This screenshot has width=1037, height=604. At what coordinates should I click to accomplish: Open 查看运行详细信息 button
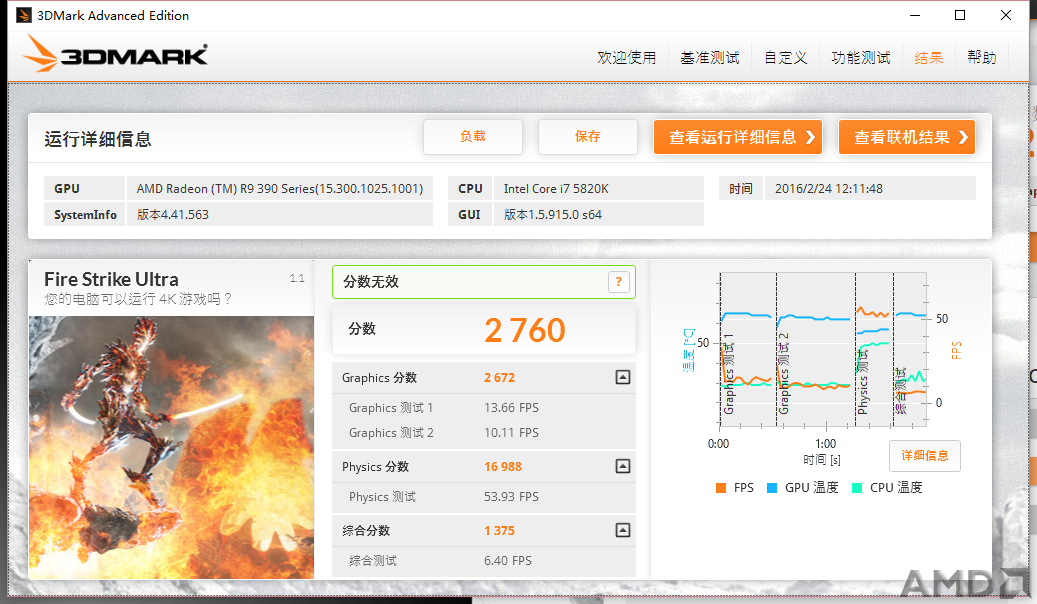[x=738, y=137]
